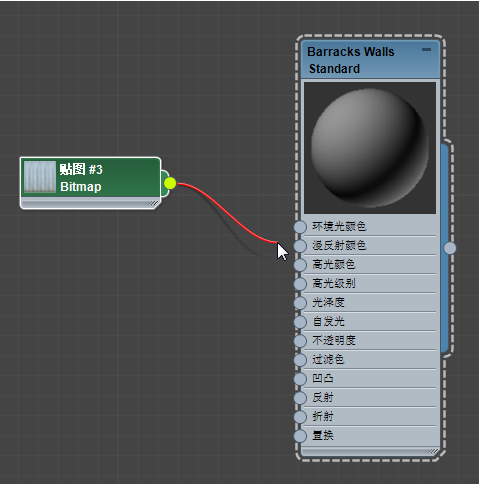Click the 光泽度 slot label
480x484 pixels.
[328, 303]
